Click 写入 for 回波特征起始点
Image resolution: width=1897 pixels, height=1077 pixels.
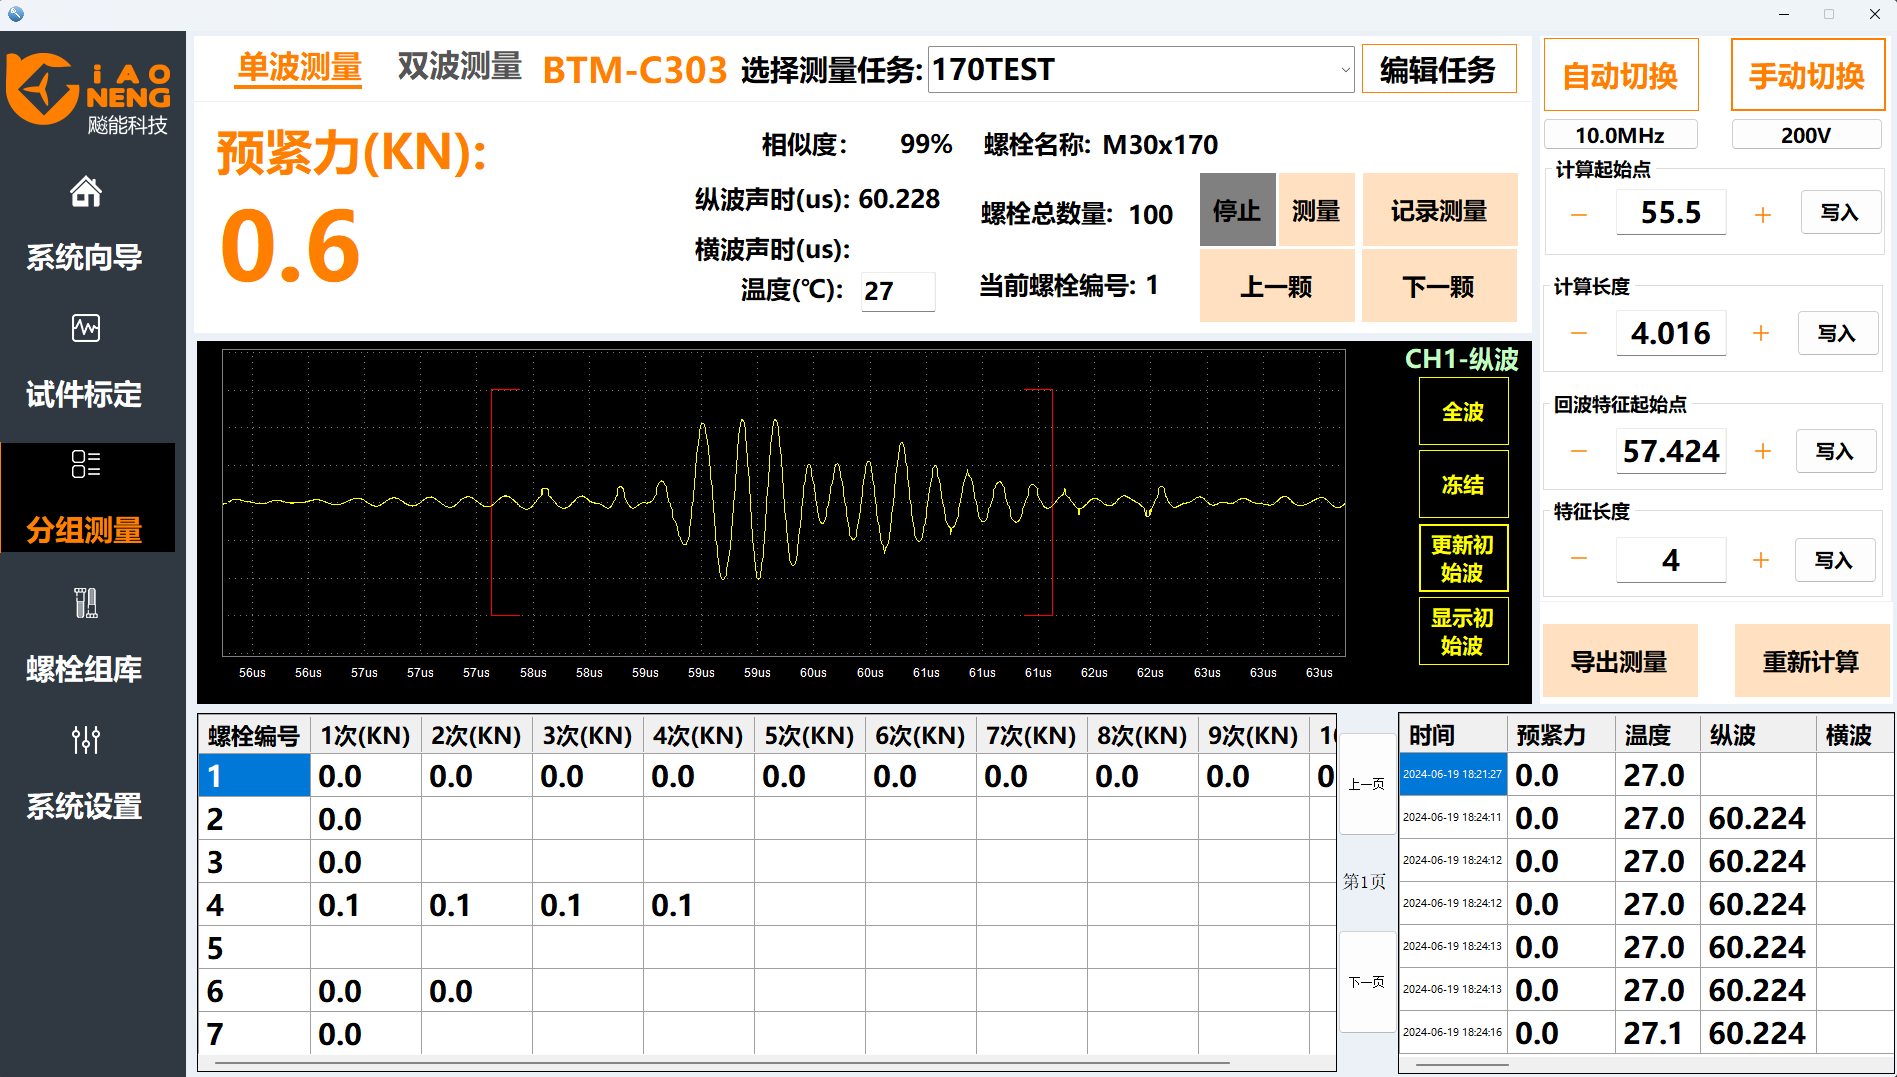click(x=1836, y=451)
